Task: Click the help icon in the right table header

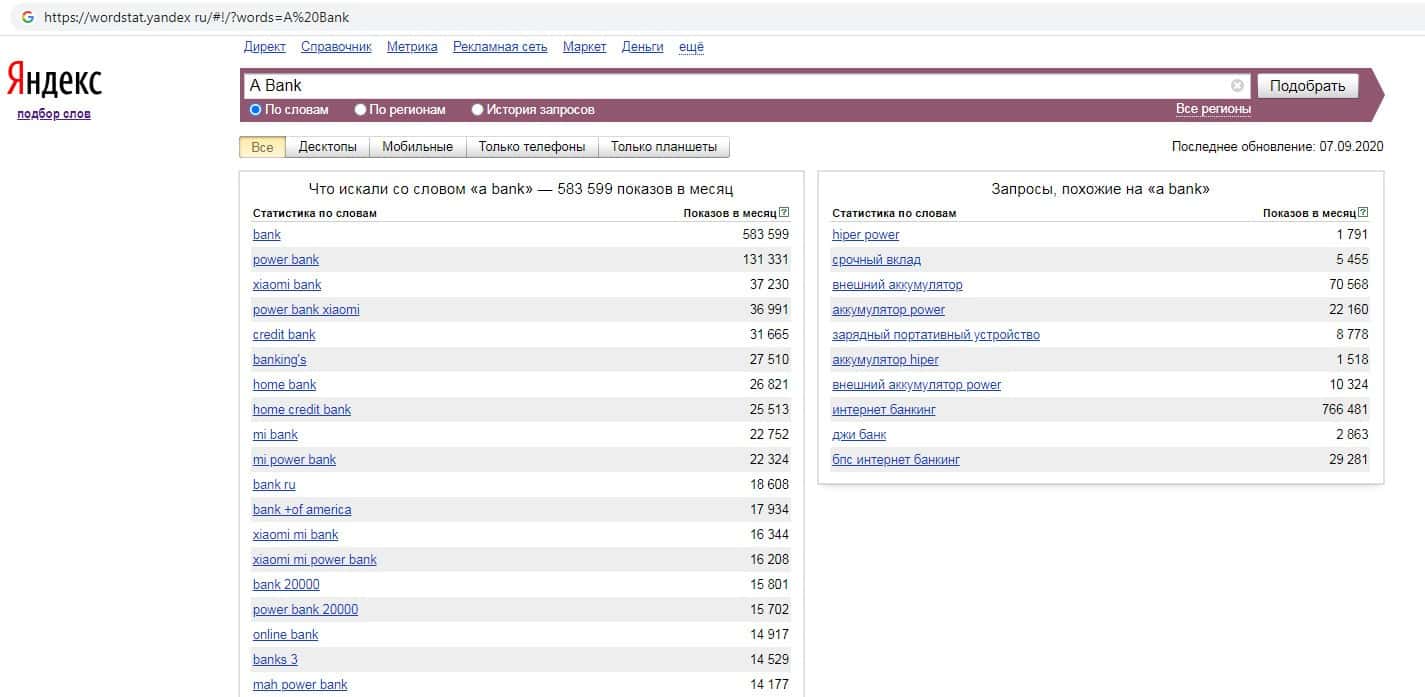Action: pyautogui.click(x=1363, y=212)
